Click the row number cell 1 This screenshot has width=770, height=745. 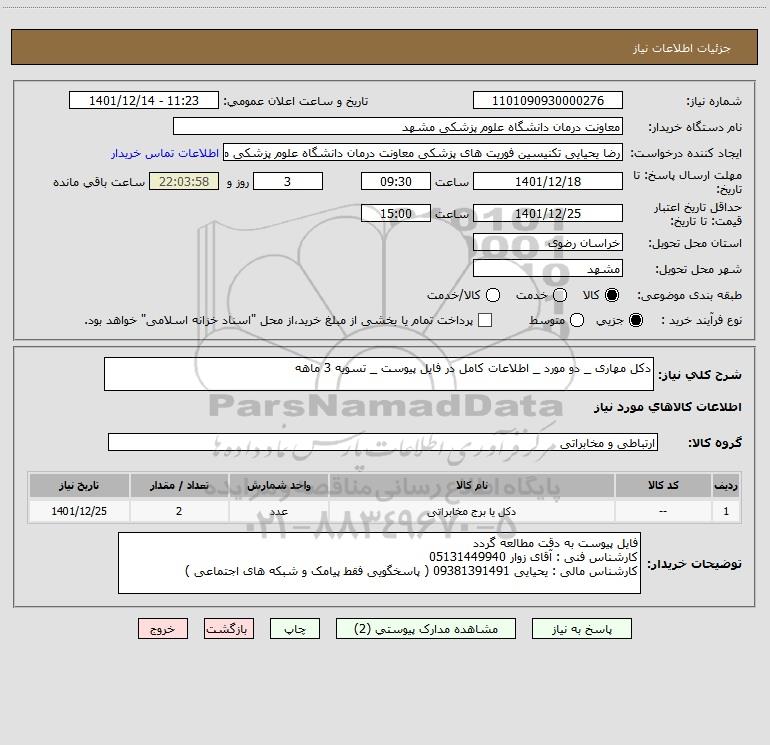(726, 512)
